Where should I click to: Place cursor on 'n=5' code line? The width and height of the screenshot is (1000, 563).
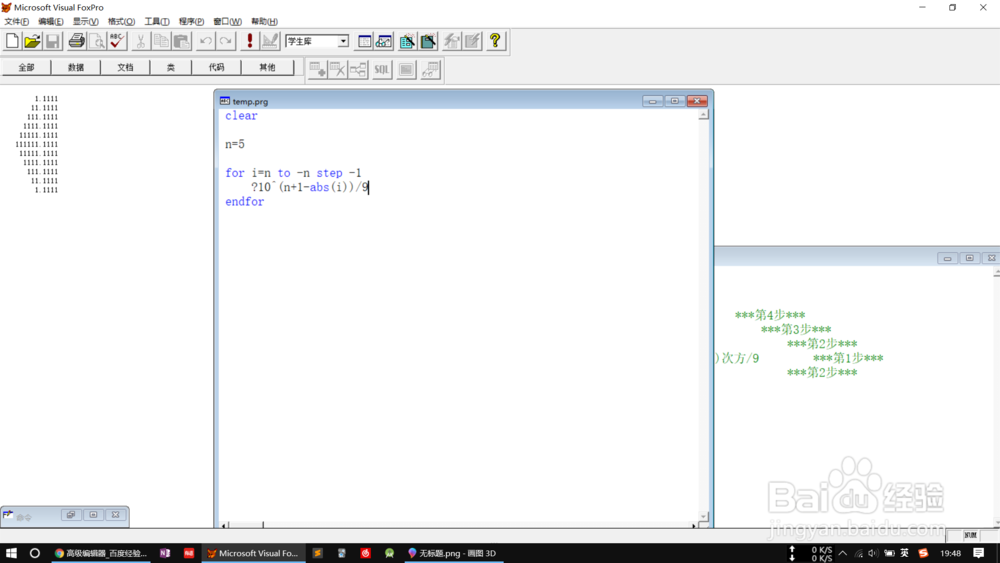[235, 144]
